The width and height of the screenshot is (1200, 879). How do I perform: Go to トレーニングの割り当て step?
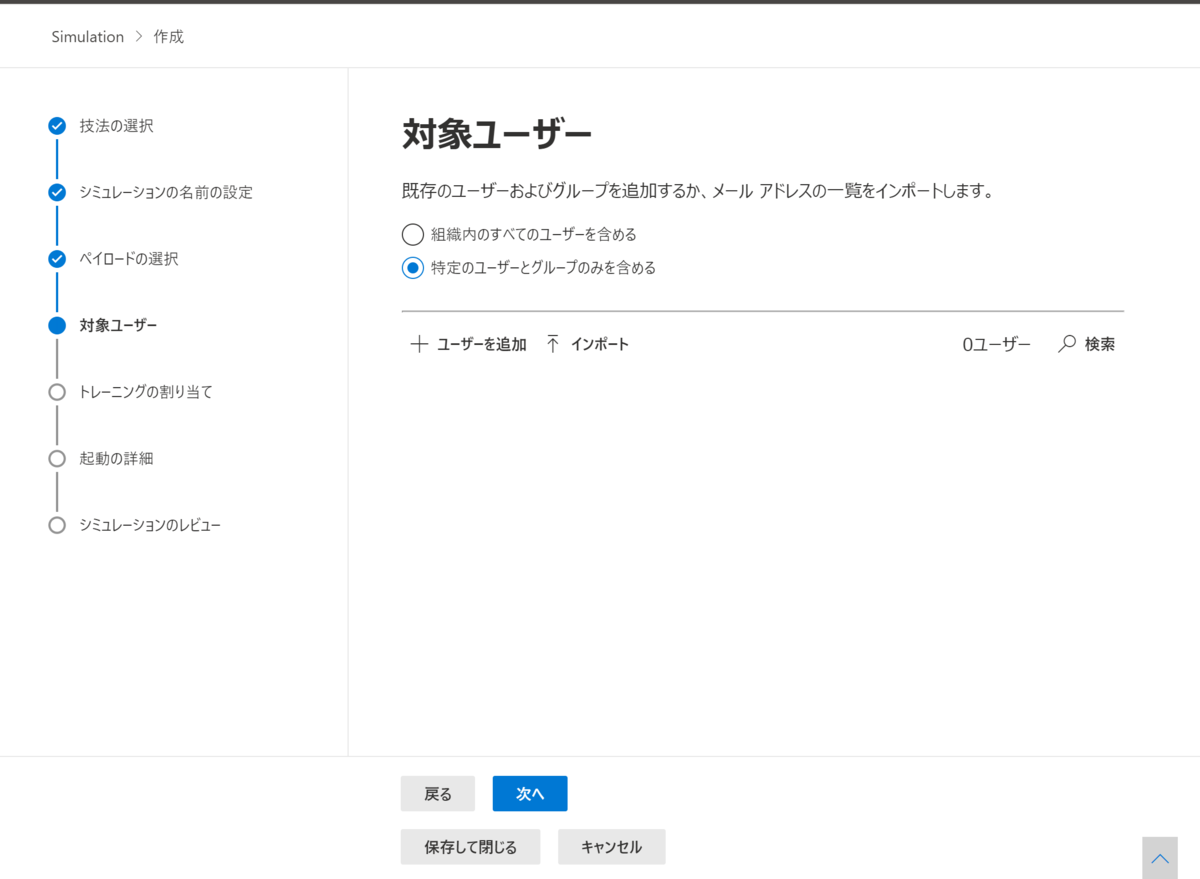pyautogui.click(x=145, y=392)
